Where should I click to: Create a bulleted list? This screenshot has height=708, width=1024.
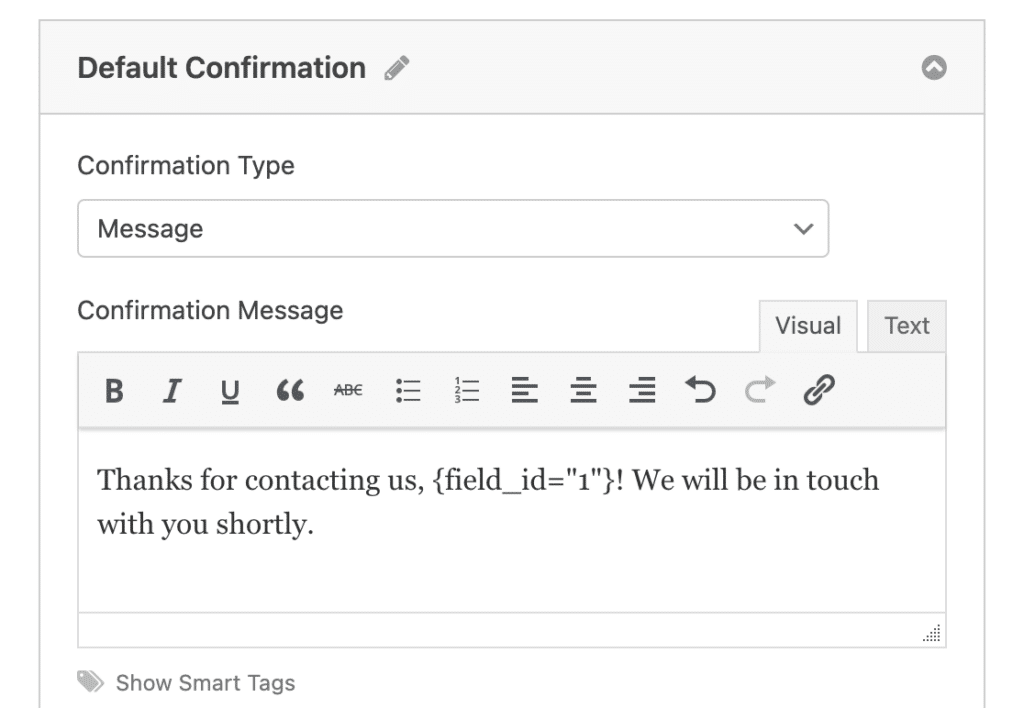click(x=407, y=391)
